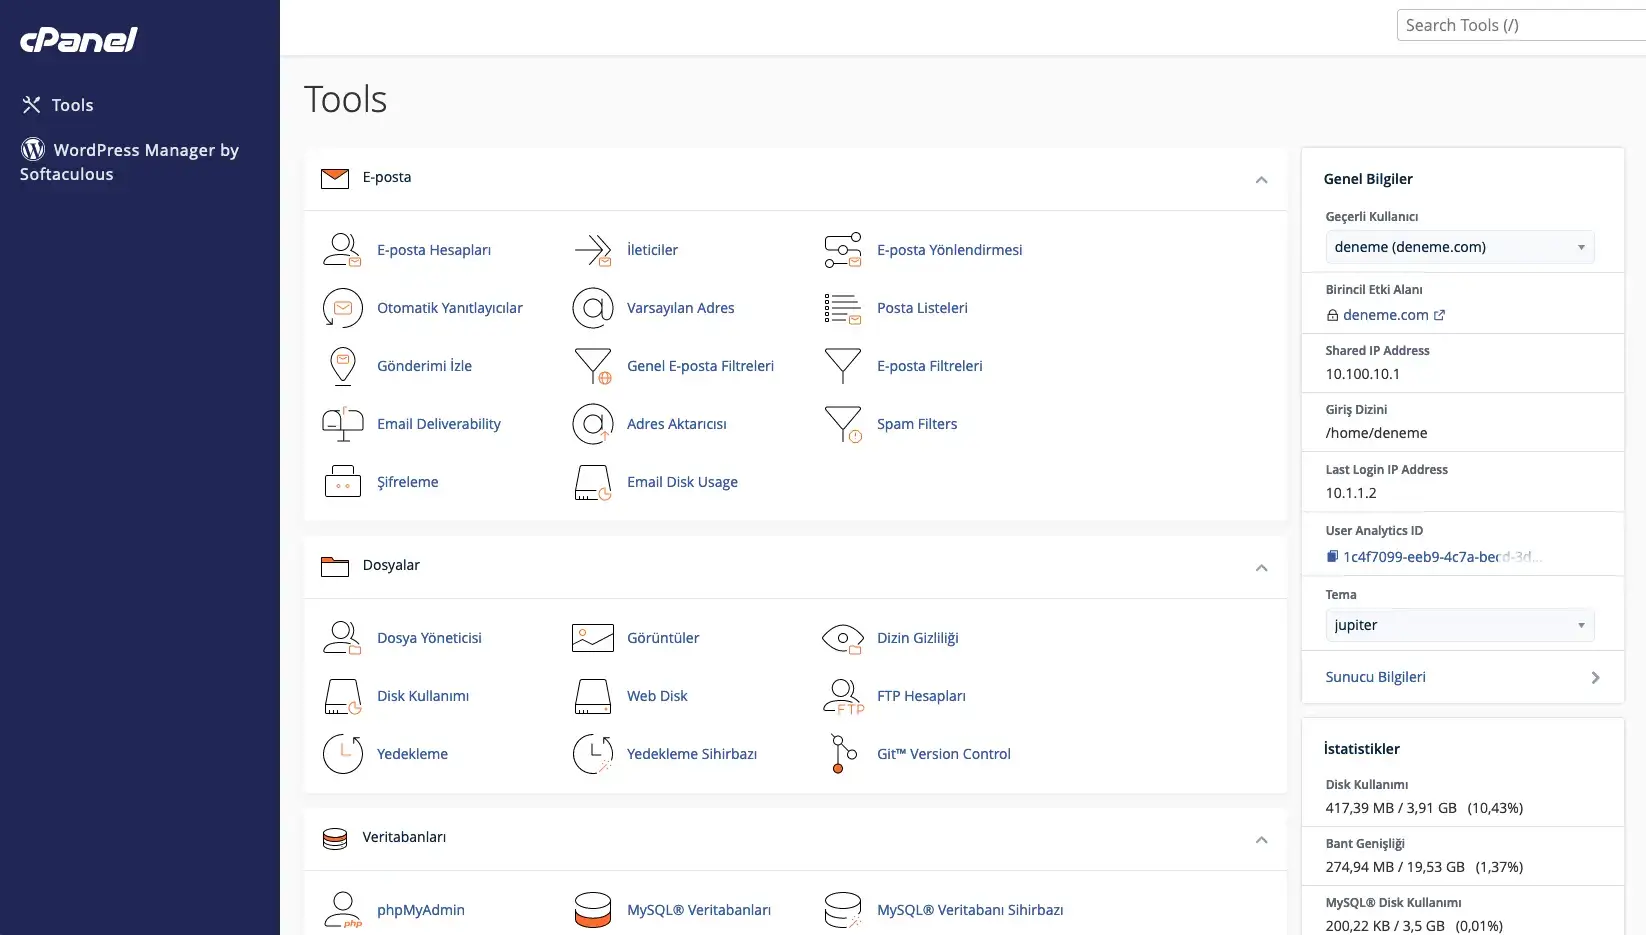Open WordPress Manager by Softaculous
The image size is (1646, 935).
pos(129,162)
